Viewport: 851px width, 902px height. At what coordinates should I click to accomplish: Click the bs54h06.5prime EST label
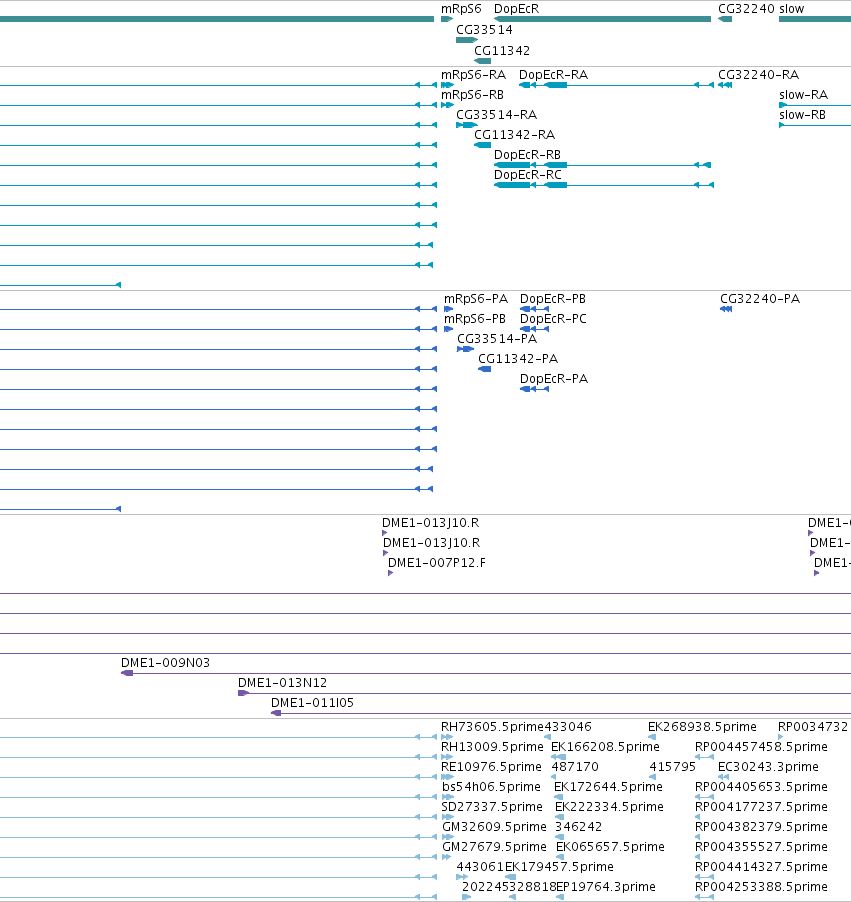coord(491,788)
